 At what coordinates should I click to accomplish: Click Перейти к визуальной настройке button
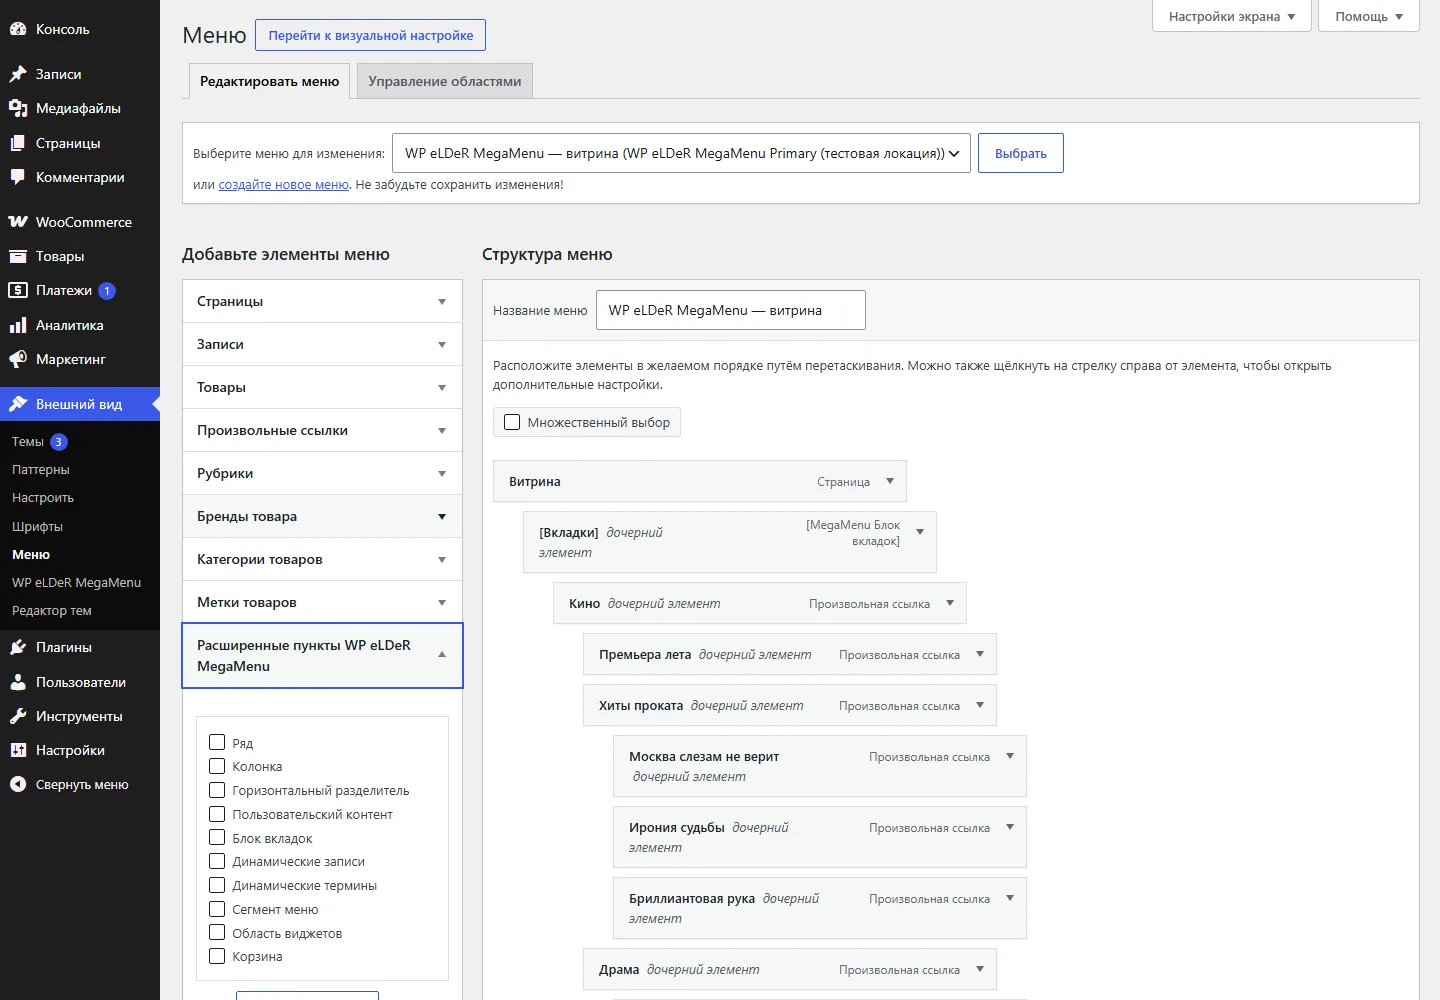click(x=371, y=35)
